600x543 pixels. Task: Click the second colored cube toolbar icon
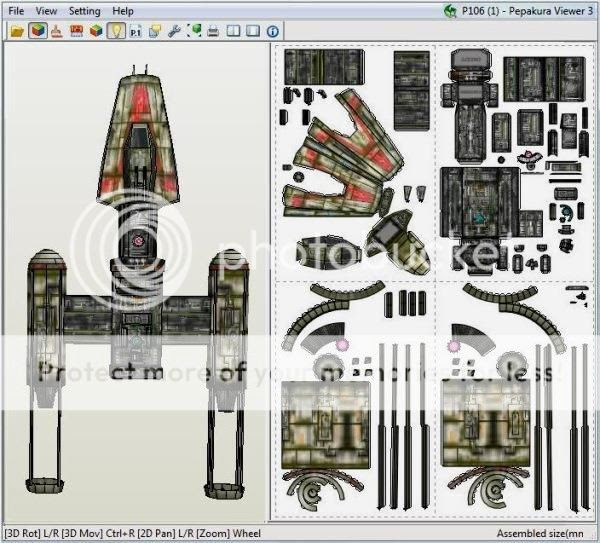coord(96,31)
